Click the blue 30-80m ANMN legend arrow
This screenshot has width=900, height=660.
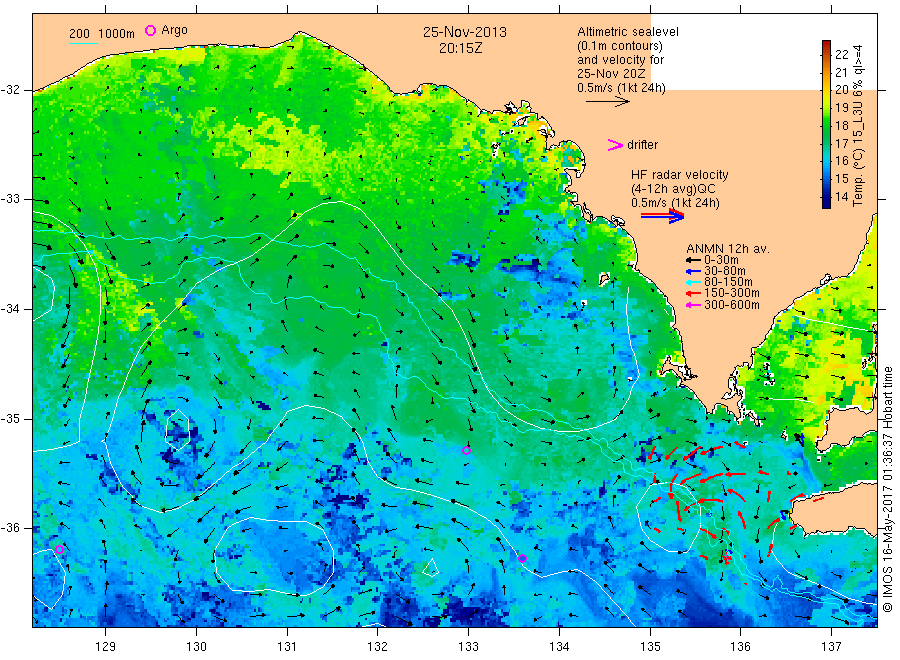[x=693, y=271]
